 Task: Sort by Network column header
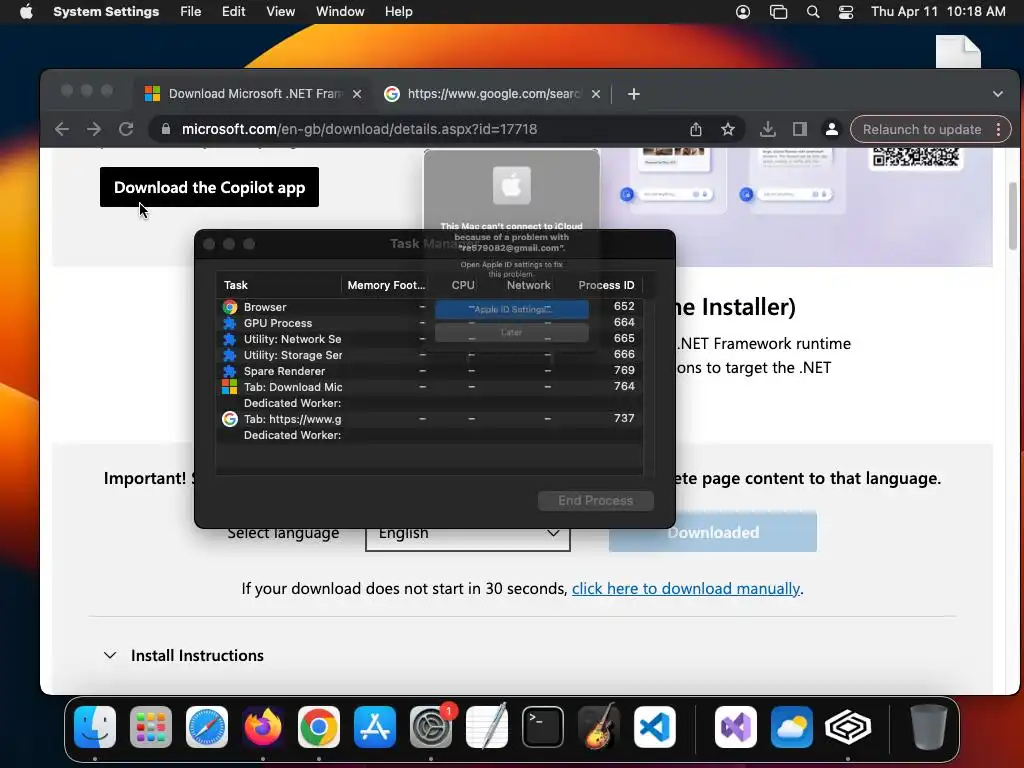point(528,285)
